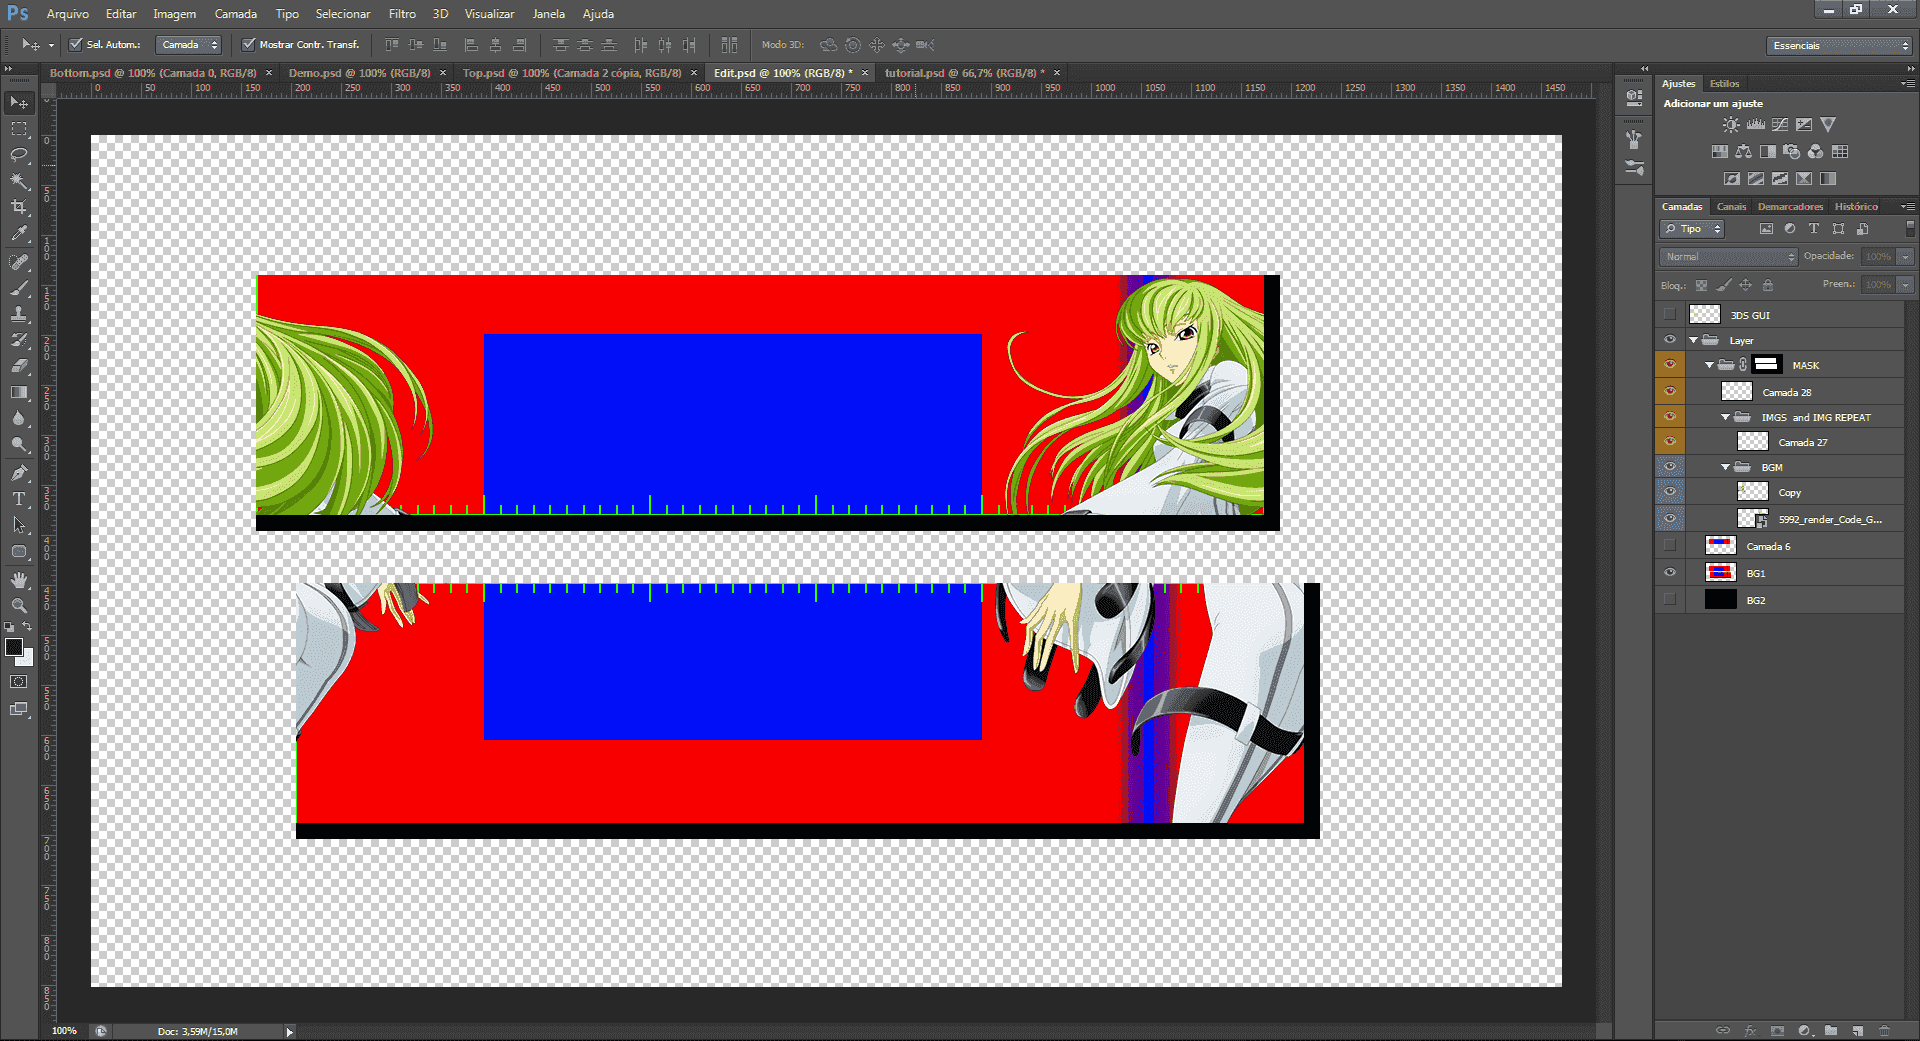Hide the Layer group
Image resolution: width=1920 pixels, height=1041 pixels.
[x=1670, y=340]
